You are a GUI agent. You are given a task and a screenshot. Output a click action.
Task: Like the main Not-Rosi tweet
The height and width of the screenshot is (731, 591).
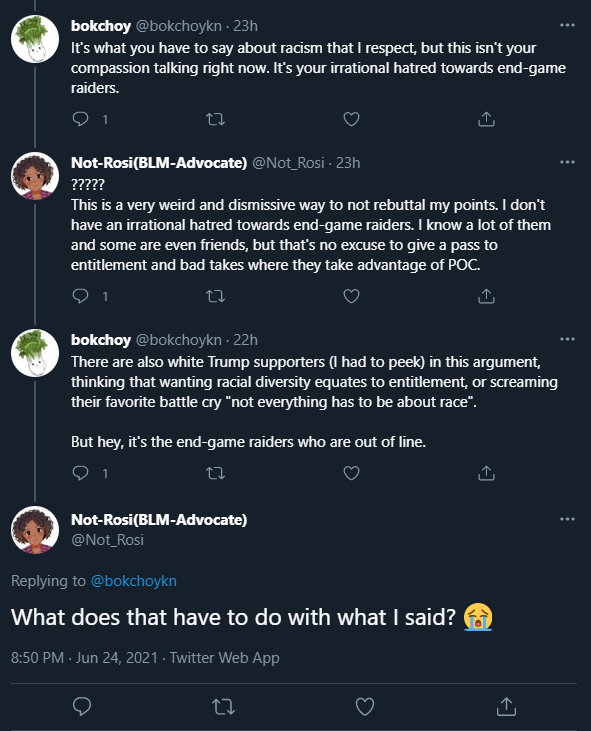(364, 707)
